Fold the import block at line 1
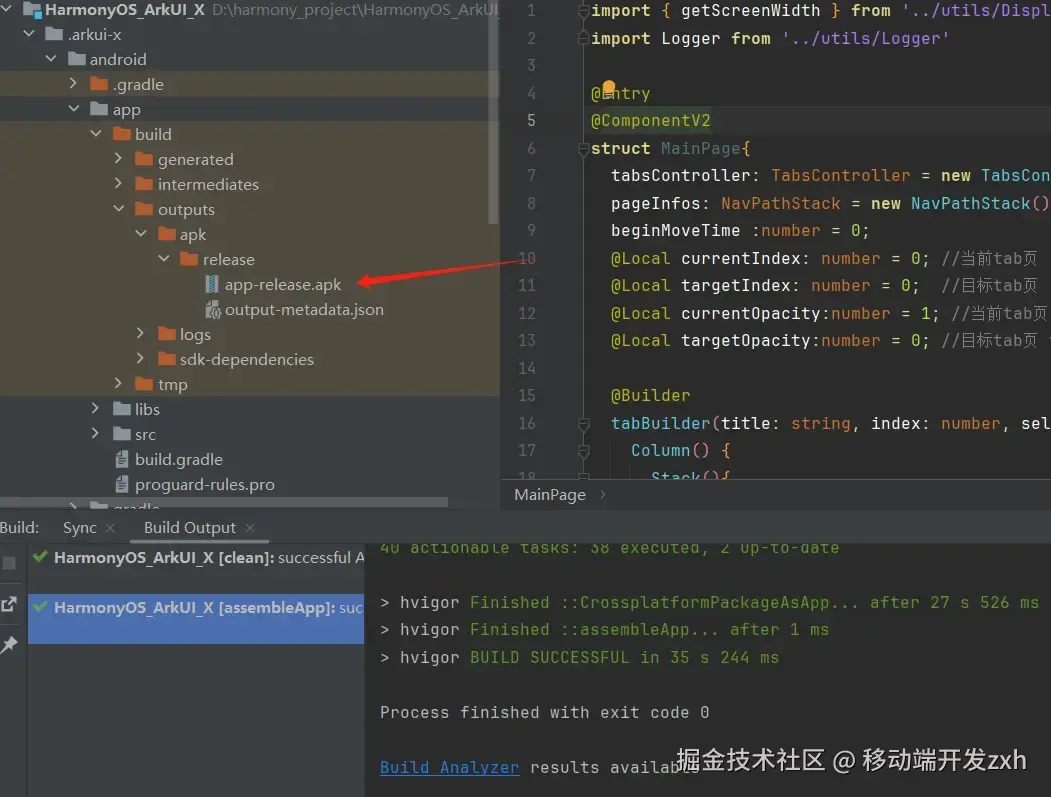 click(584, 11)
